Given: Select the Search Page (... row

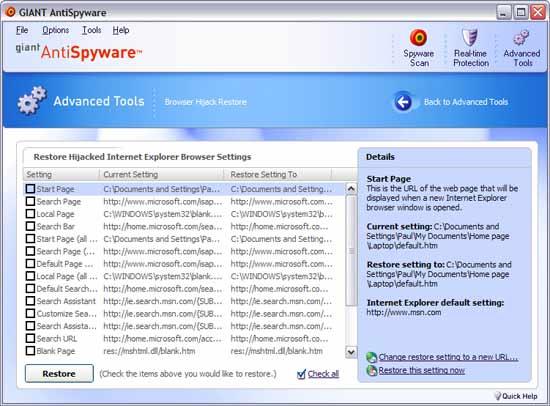Looking at the screenshot, I should [184, 251].
